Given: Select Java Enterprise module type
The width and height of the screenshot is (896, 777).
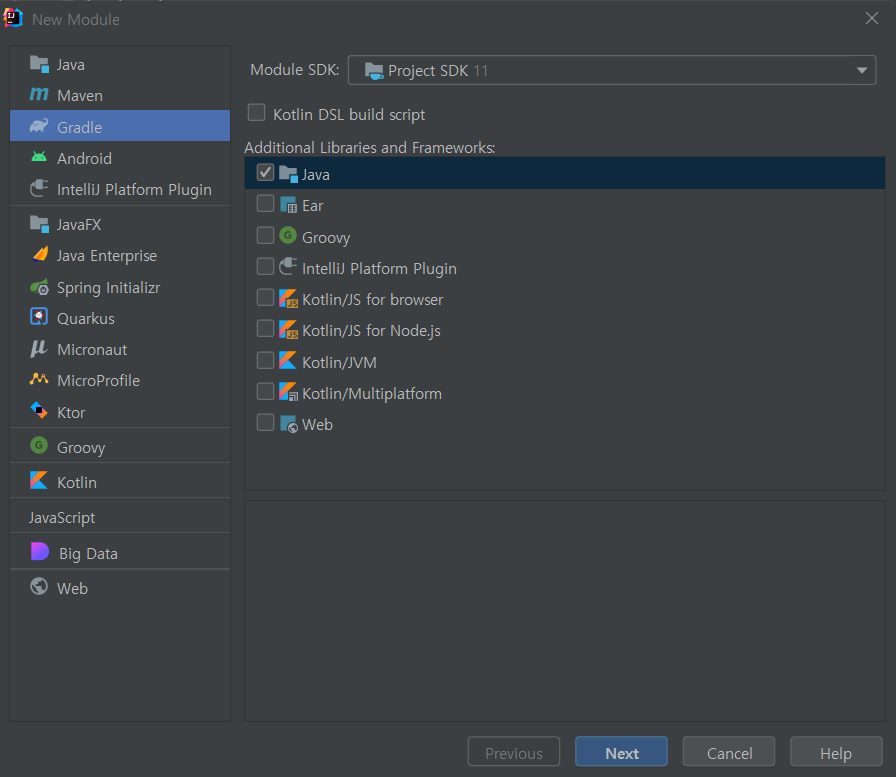Looking at the screenshot, I should point(120,255).
